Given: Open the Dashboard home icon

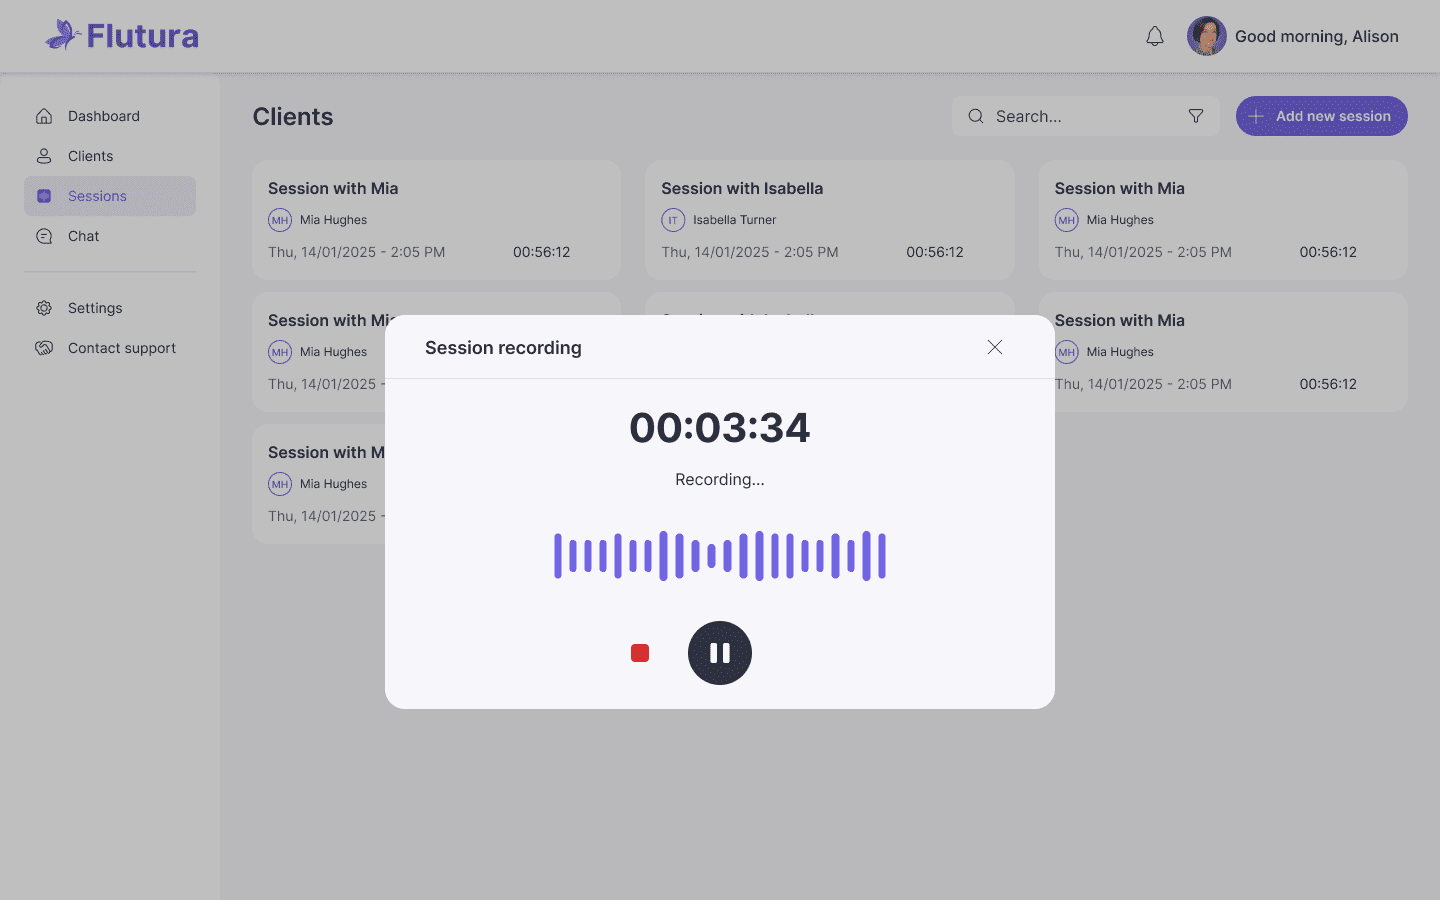Looking at the screenshot, I should (x=44, y=116).
